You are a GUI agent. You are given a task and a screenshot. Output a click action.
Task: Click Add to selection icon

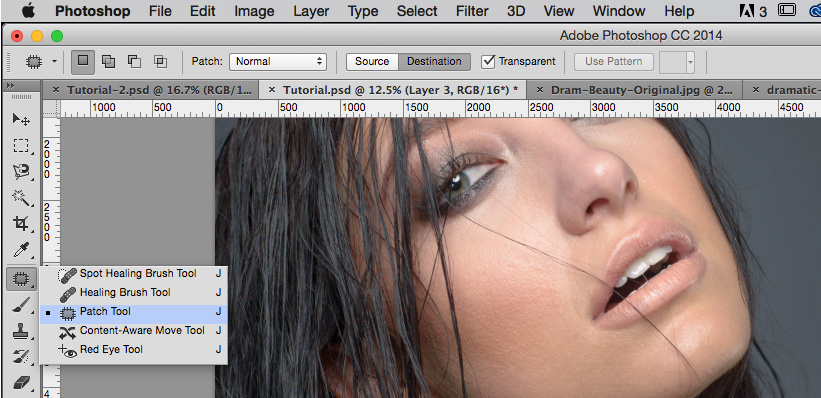click(108, 61)
